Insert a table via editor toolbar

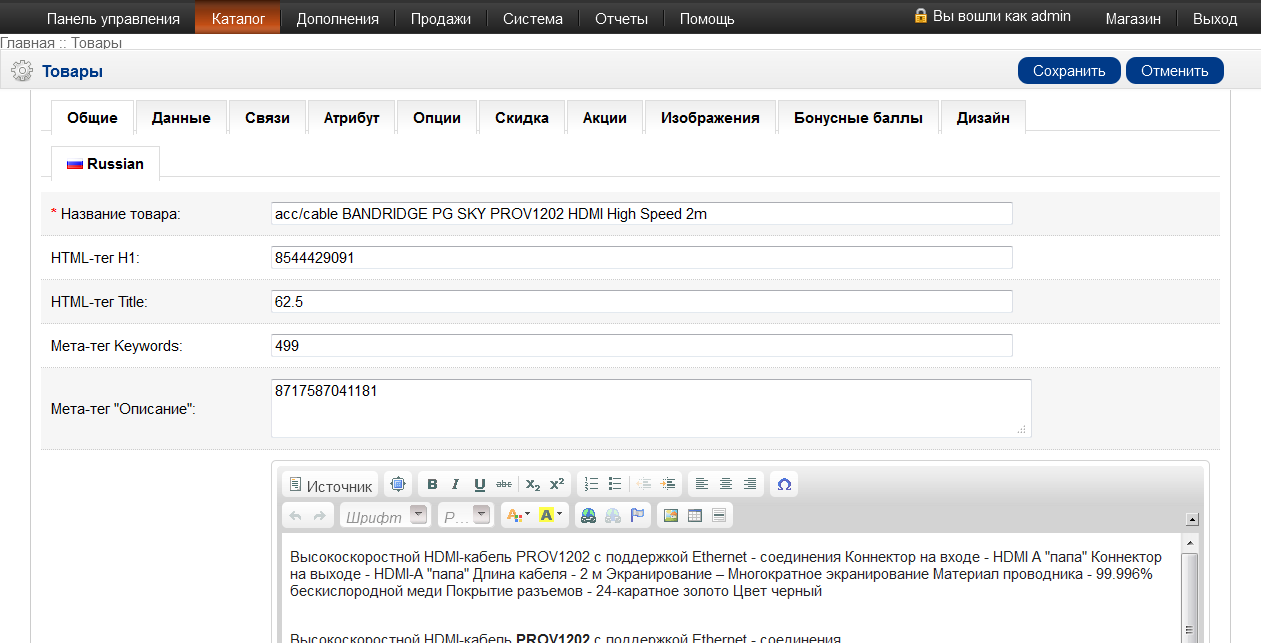point(695,515)
